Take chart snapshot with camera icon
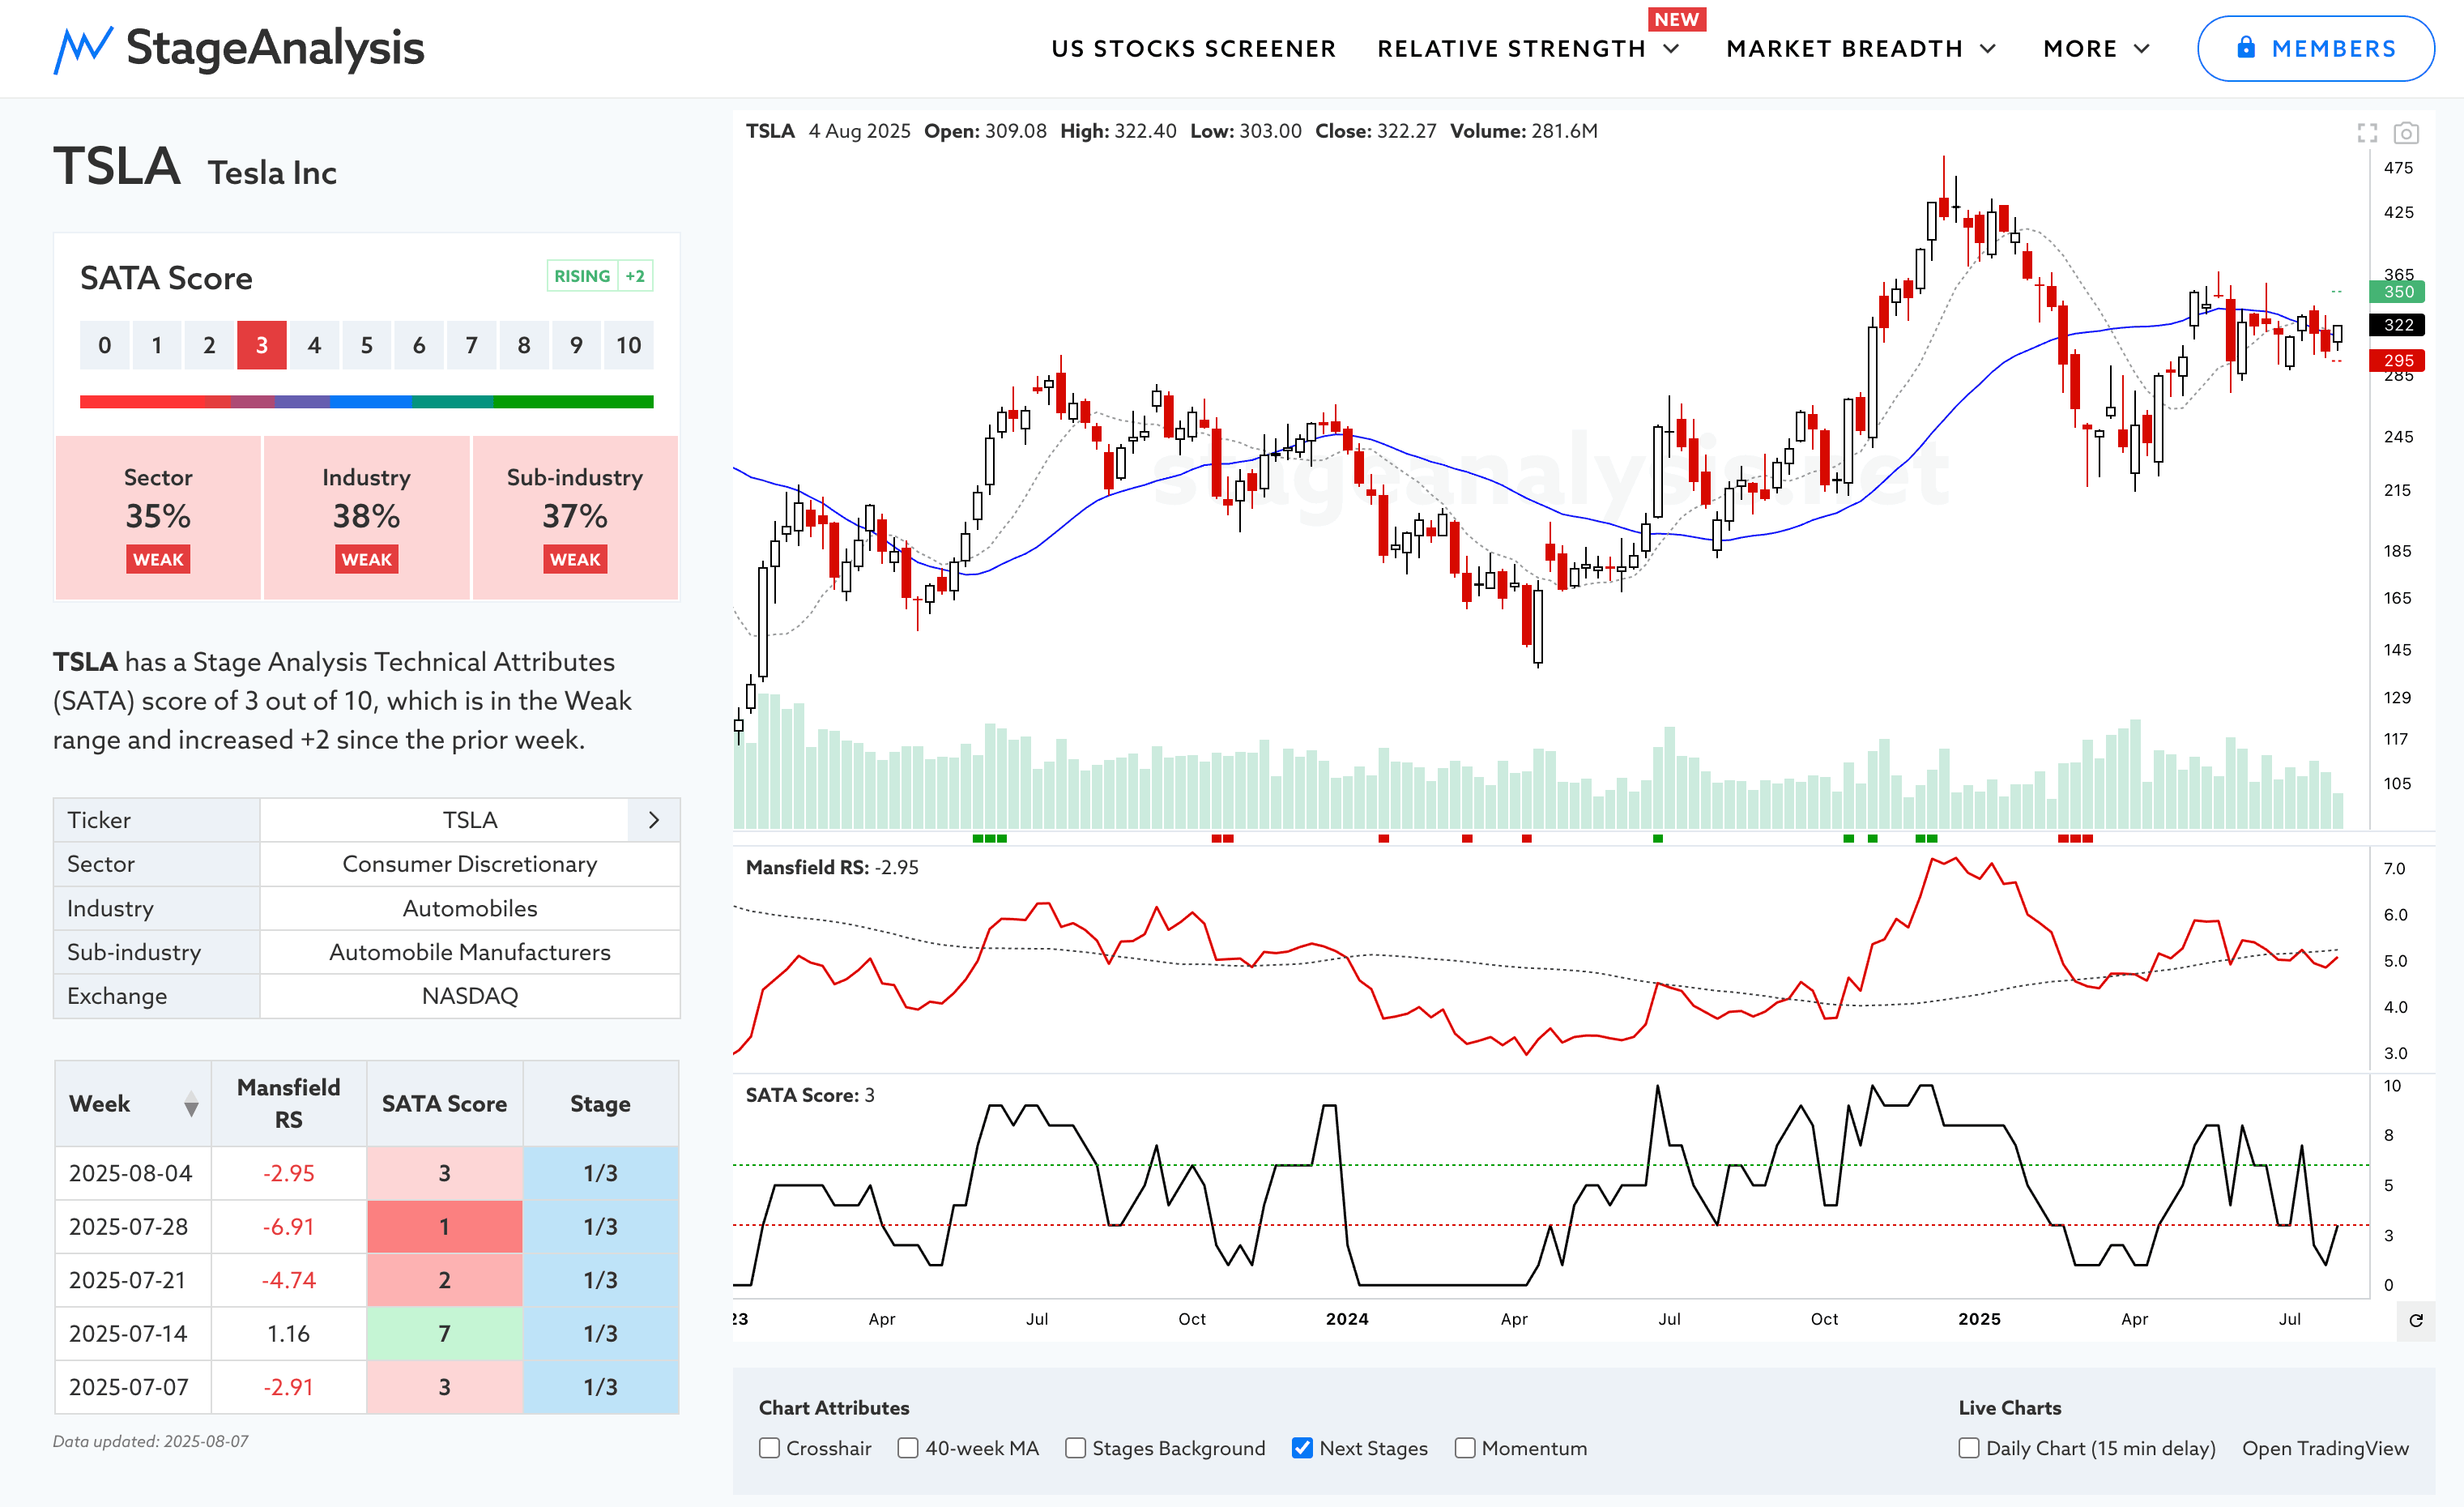2464x1507 pixels. tap(2406, 133)
